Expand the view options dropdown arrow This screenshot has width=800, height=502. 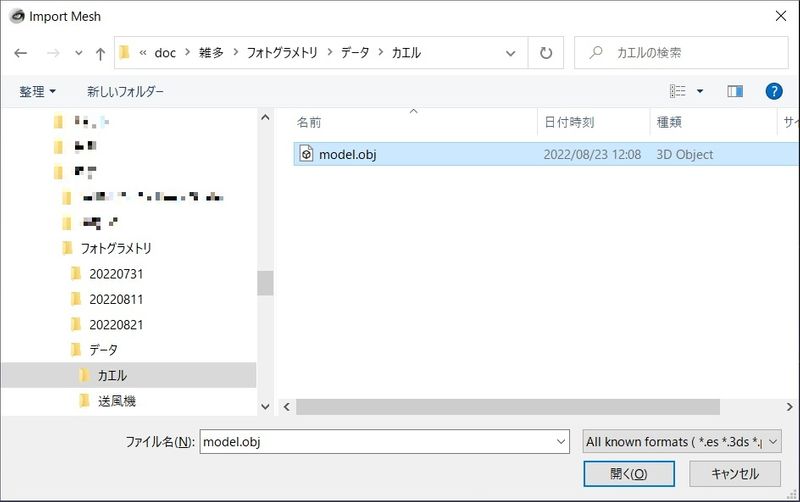(700, 91)
